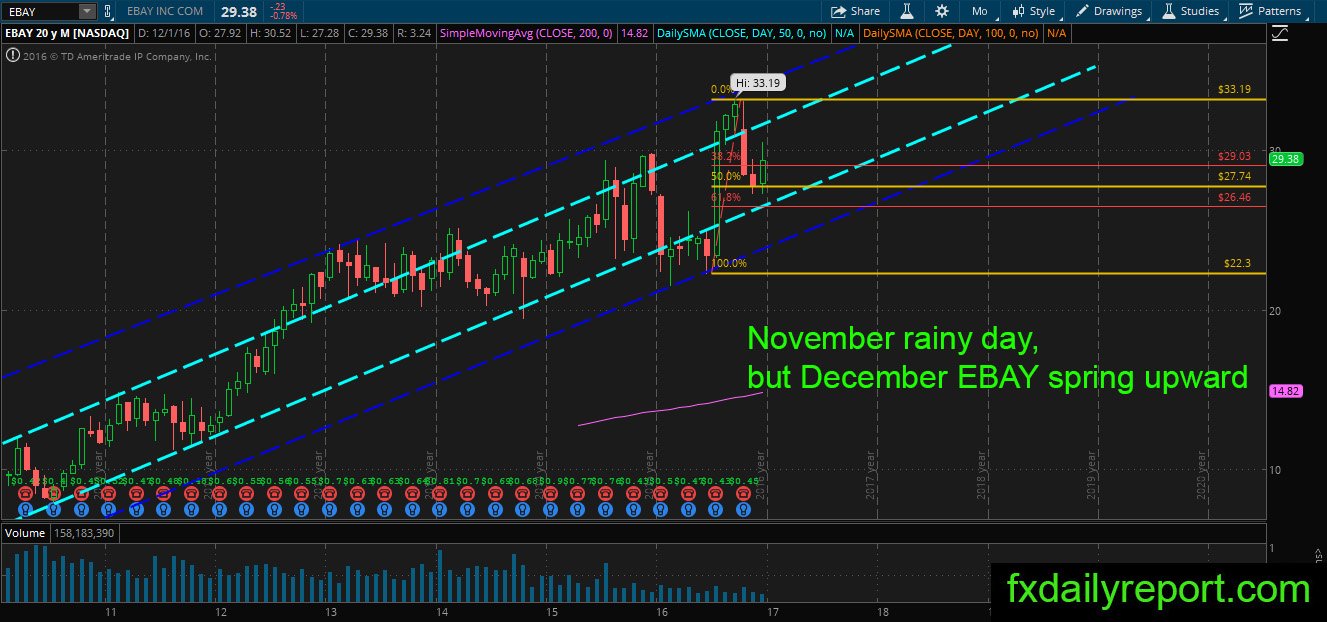Click the year 14 label on the time axis

pyautogui.click(x=440, y=611)
